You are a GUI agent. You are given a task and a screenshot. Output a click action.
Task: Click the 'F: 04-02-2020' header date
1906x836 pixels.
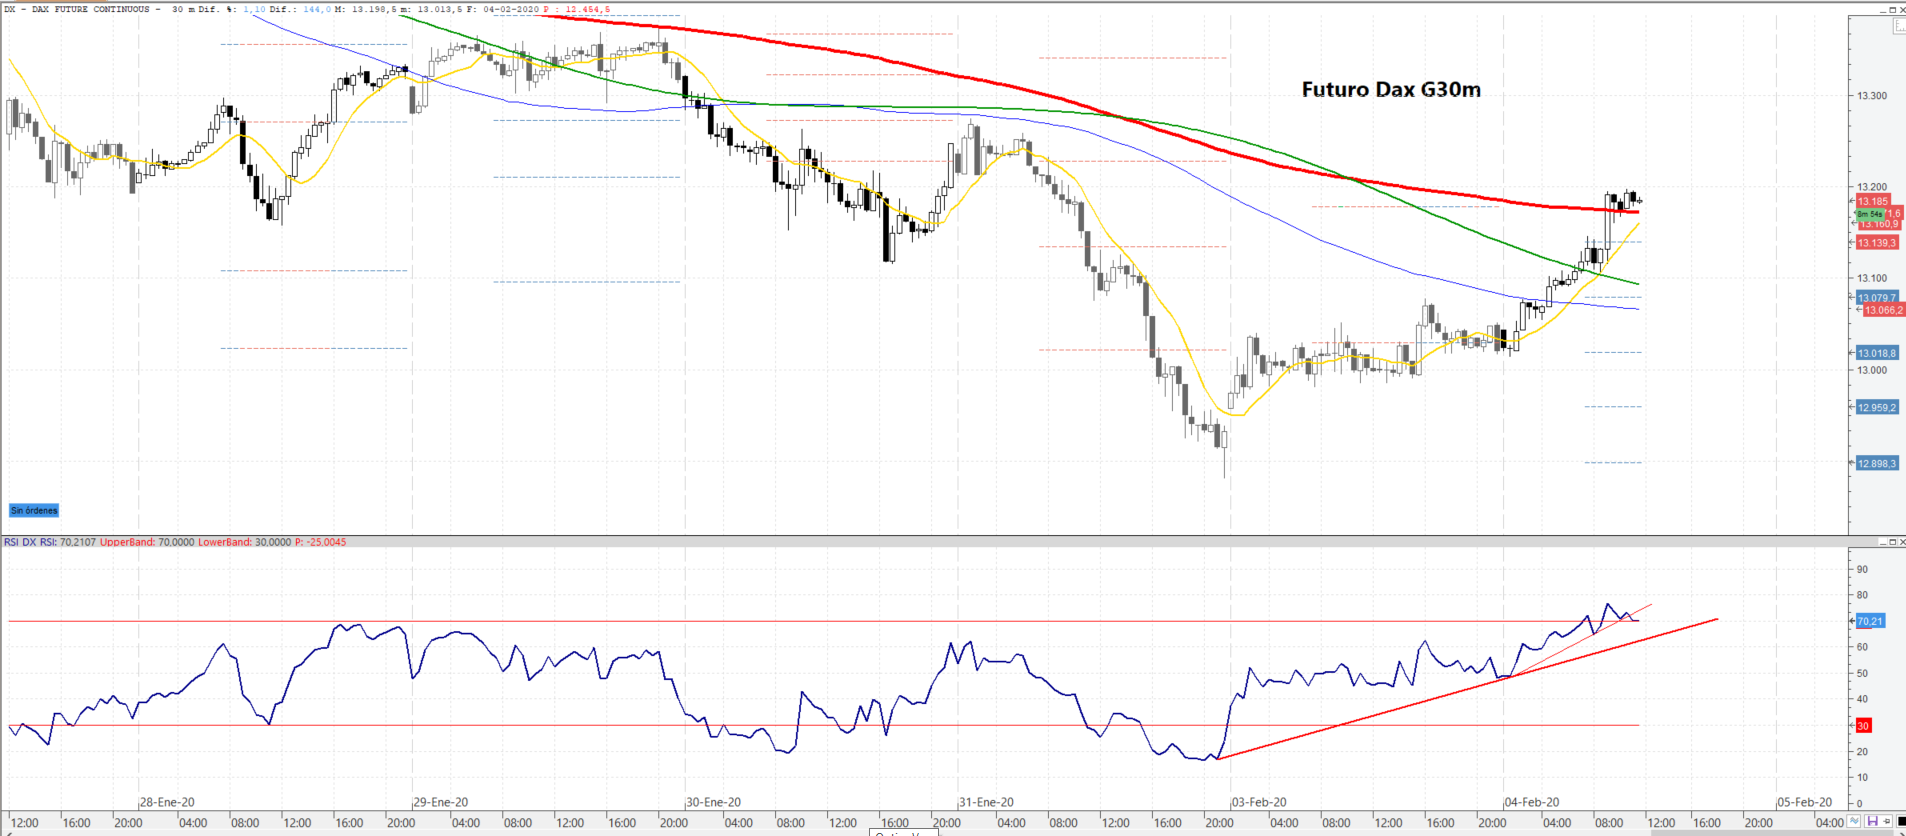[504, 9]
